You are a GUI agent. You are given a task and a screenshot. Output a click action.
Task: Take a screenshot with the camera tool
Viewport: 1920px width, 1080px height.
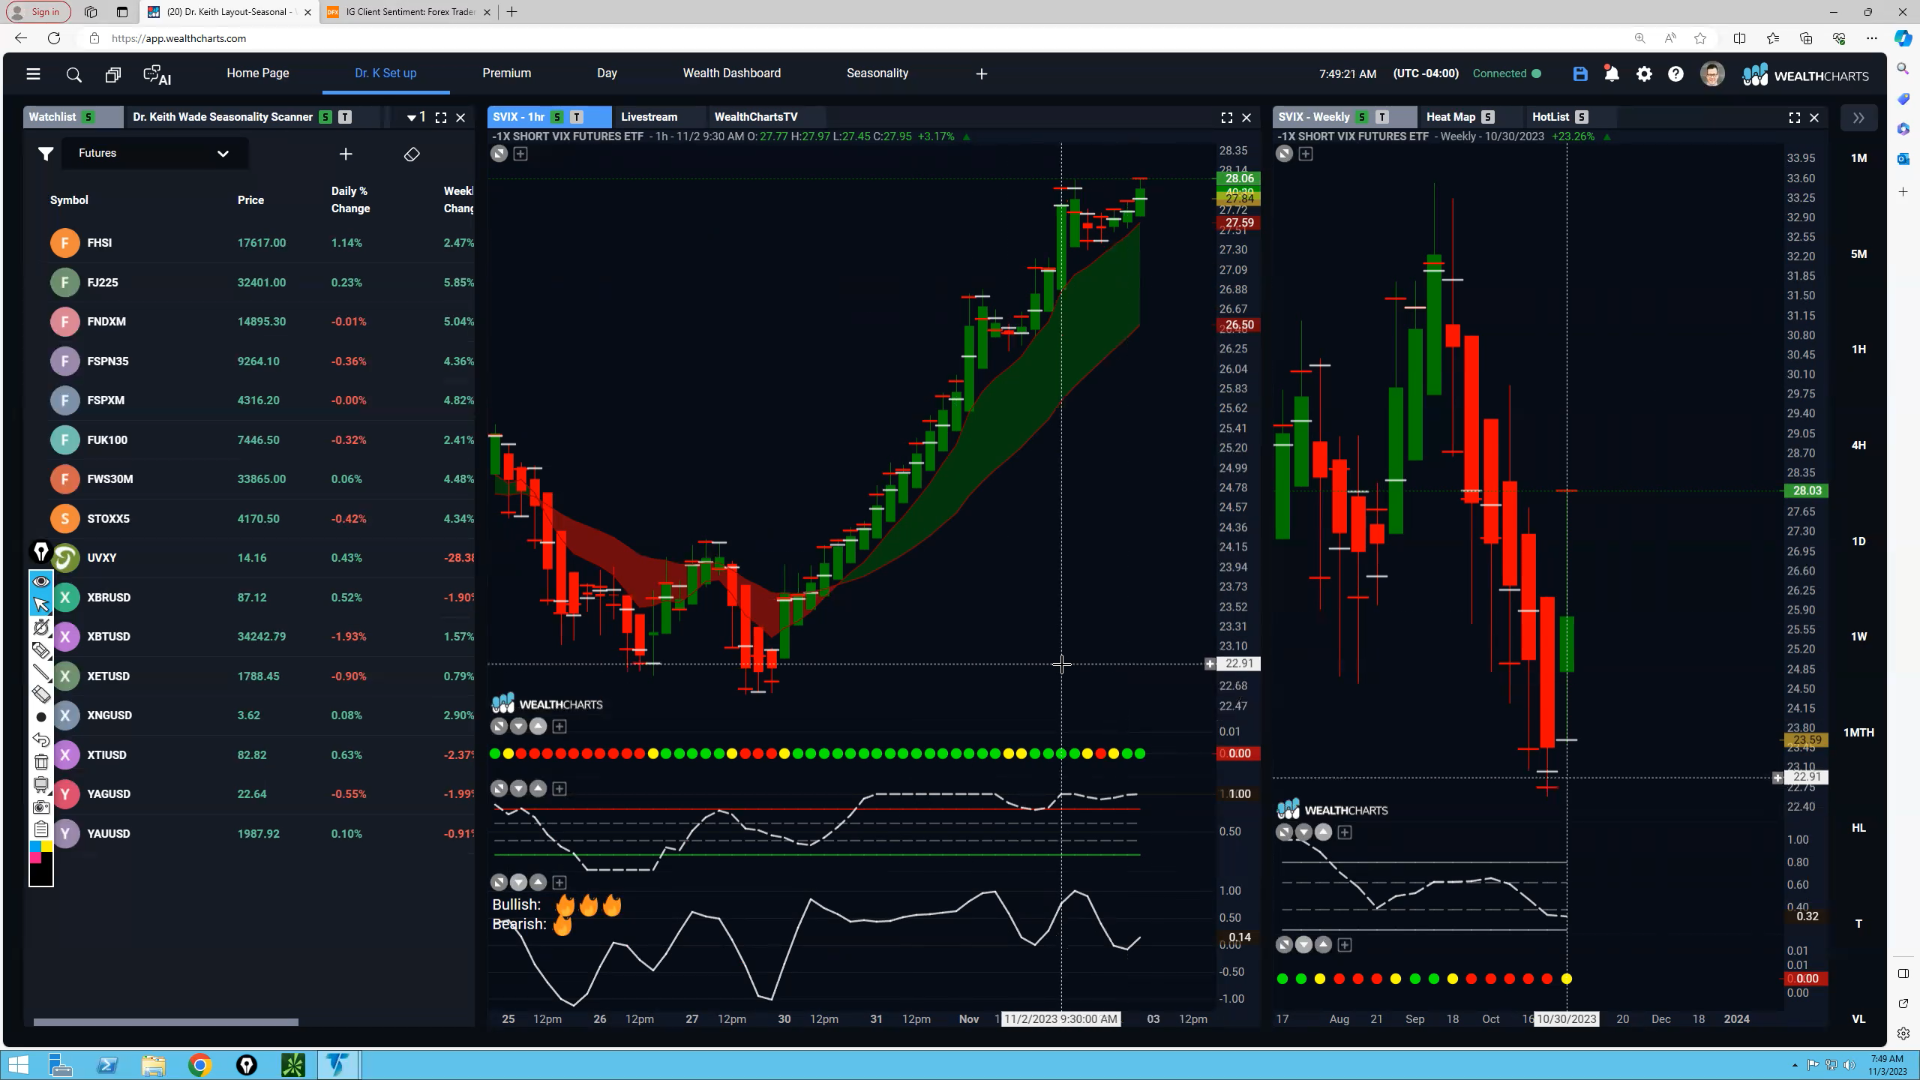(41, 806)
